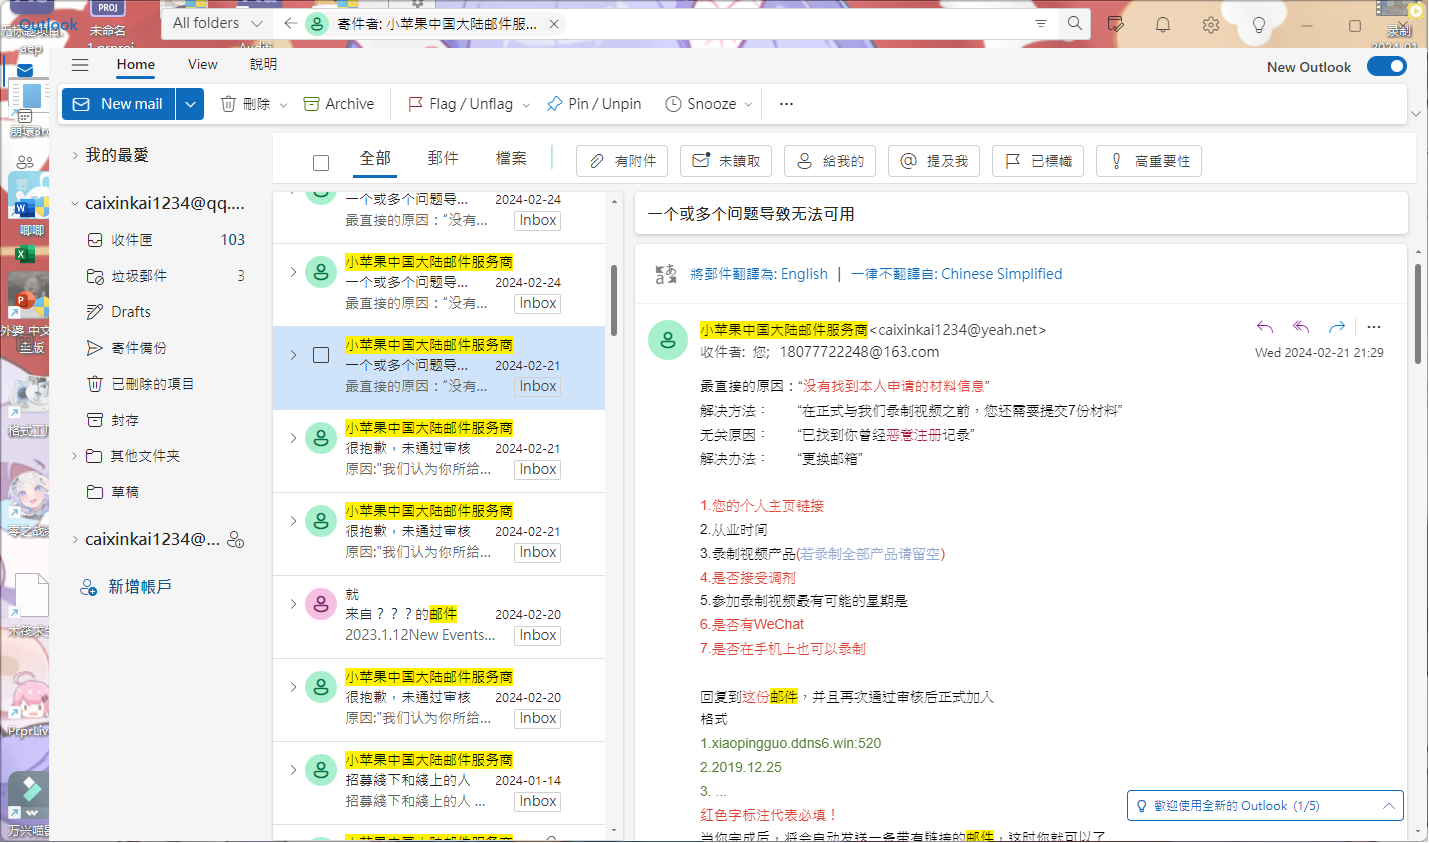Collapse caixinkai1234@qq account tree
1429x843 pixels.
pyautogui.click(x=75, y=203)
